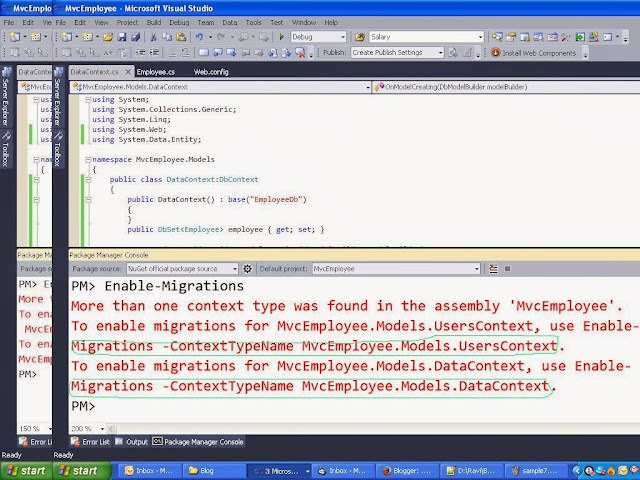Comment out selected lines icon
This screenshot has width=640, height=480.
[x=172, y=53]
